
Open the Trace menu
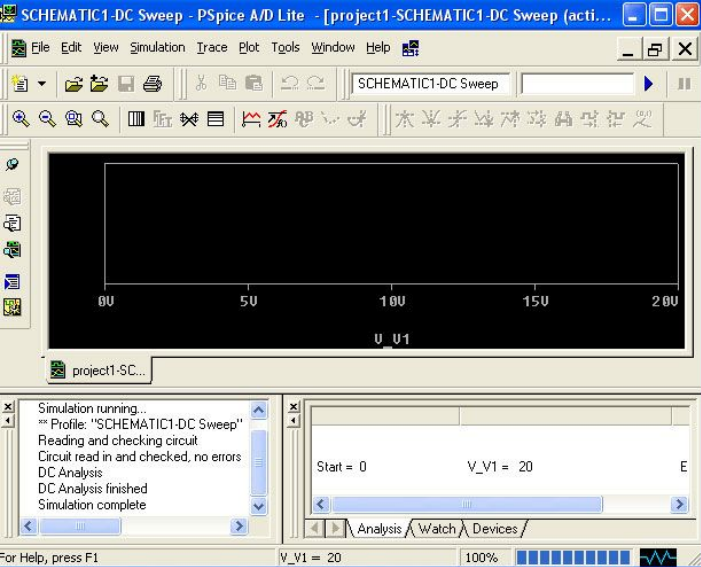[212, 47]
